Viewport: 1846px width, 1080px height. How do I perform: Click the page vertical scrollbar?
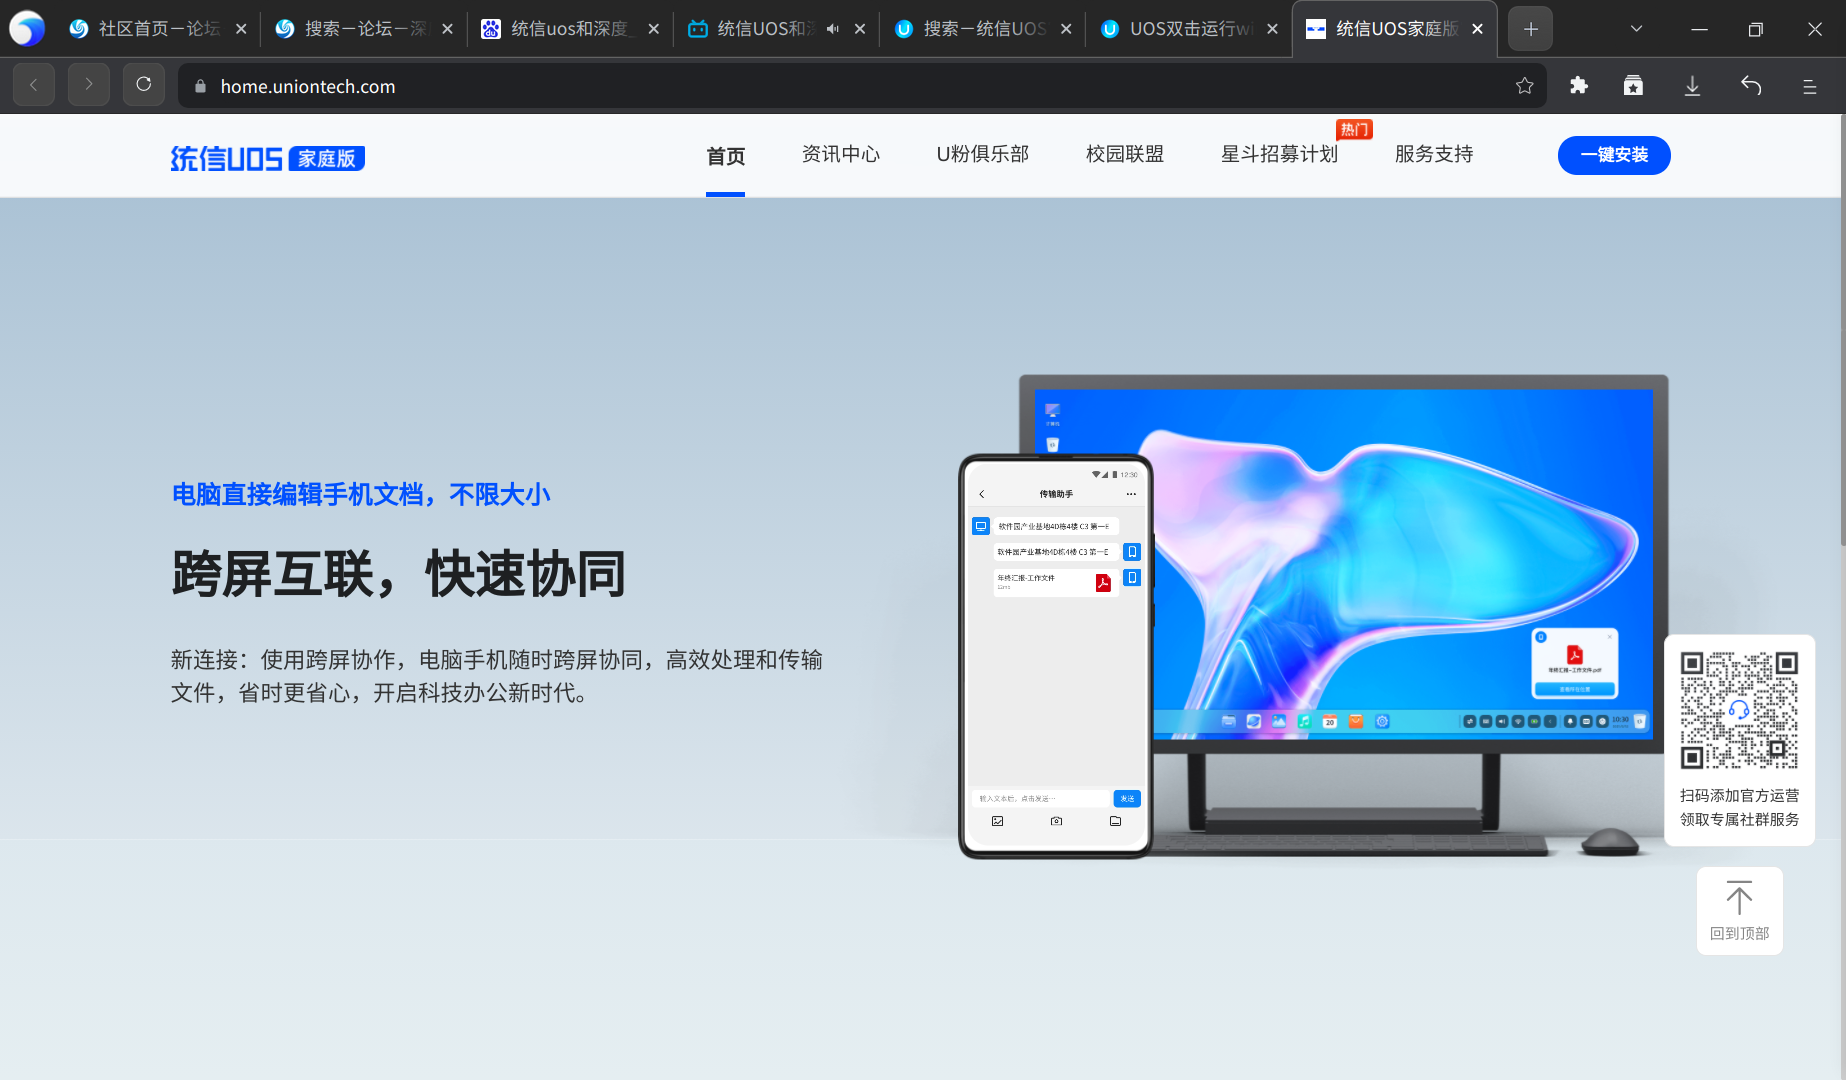1842,330
